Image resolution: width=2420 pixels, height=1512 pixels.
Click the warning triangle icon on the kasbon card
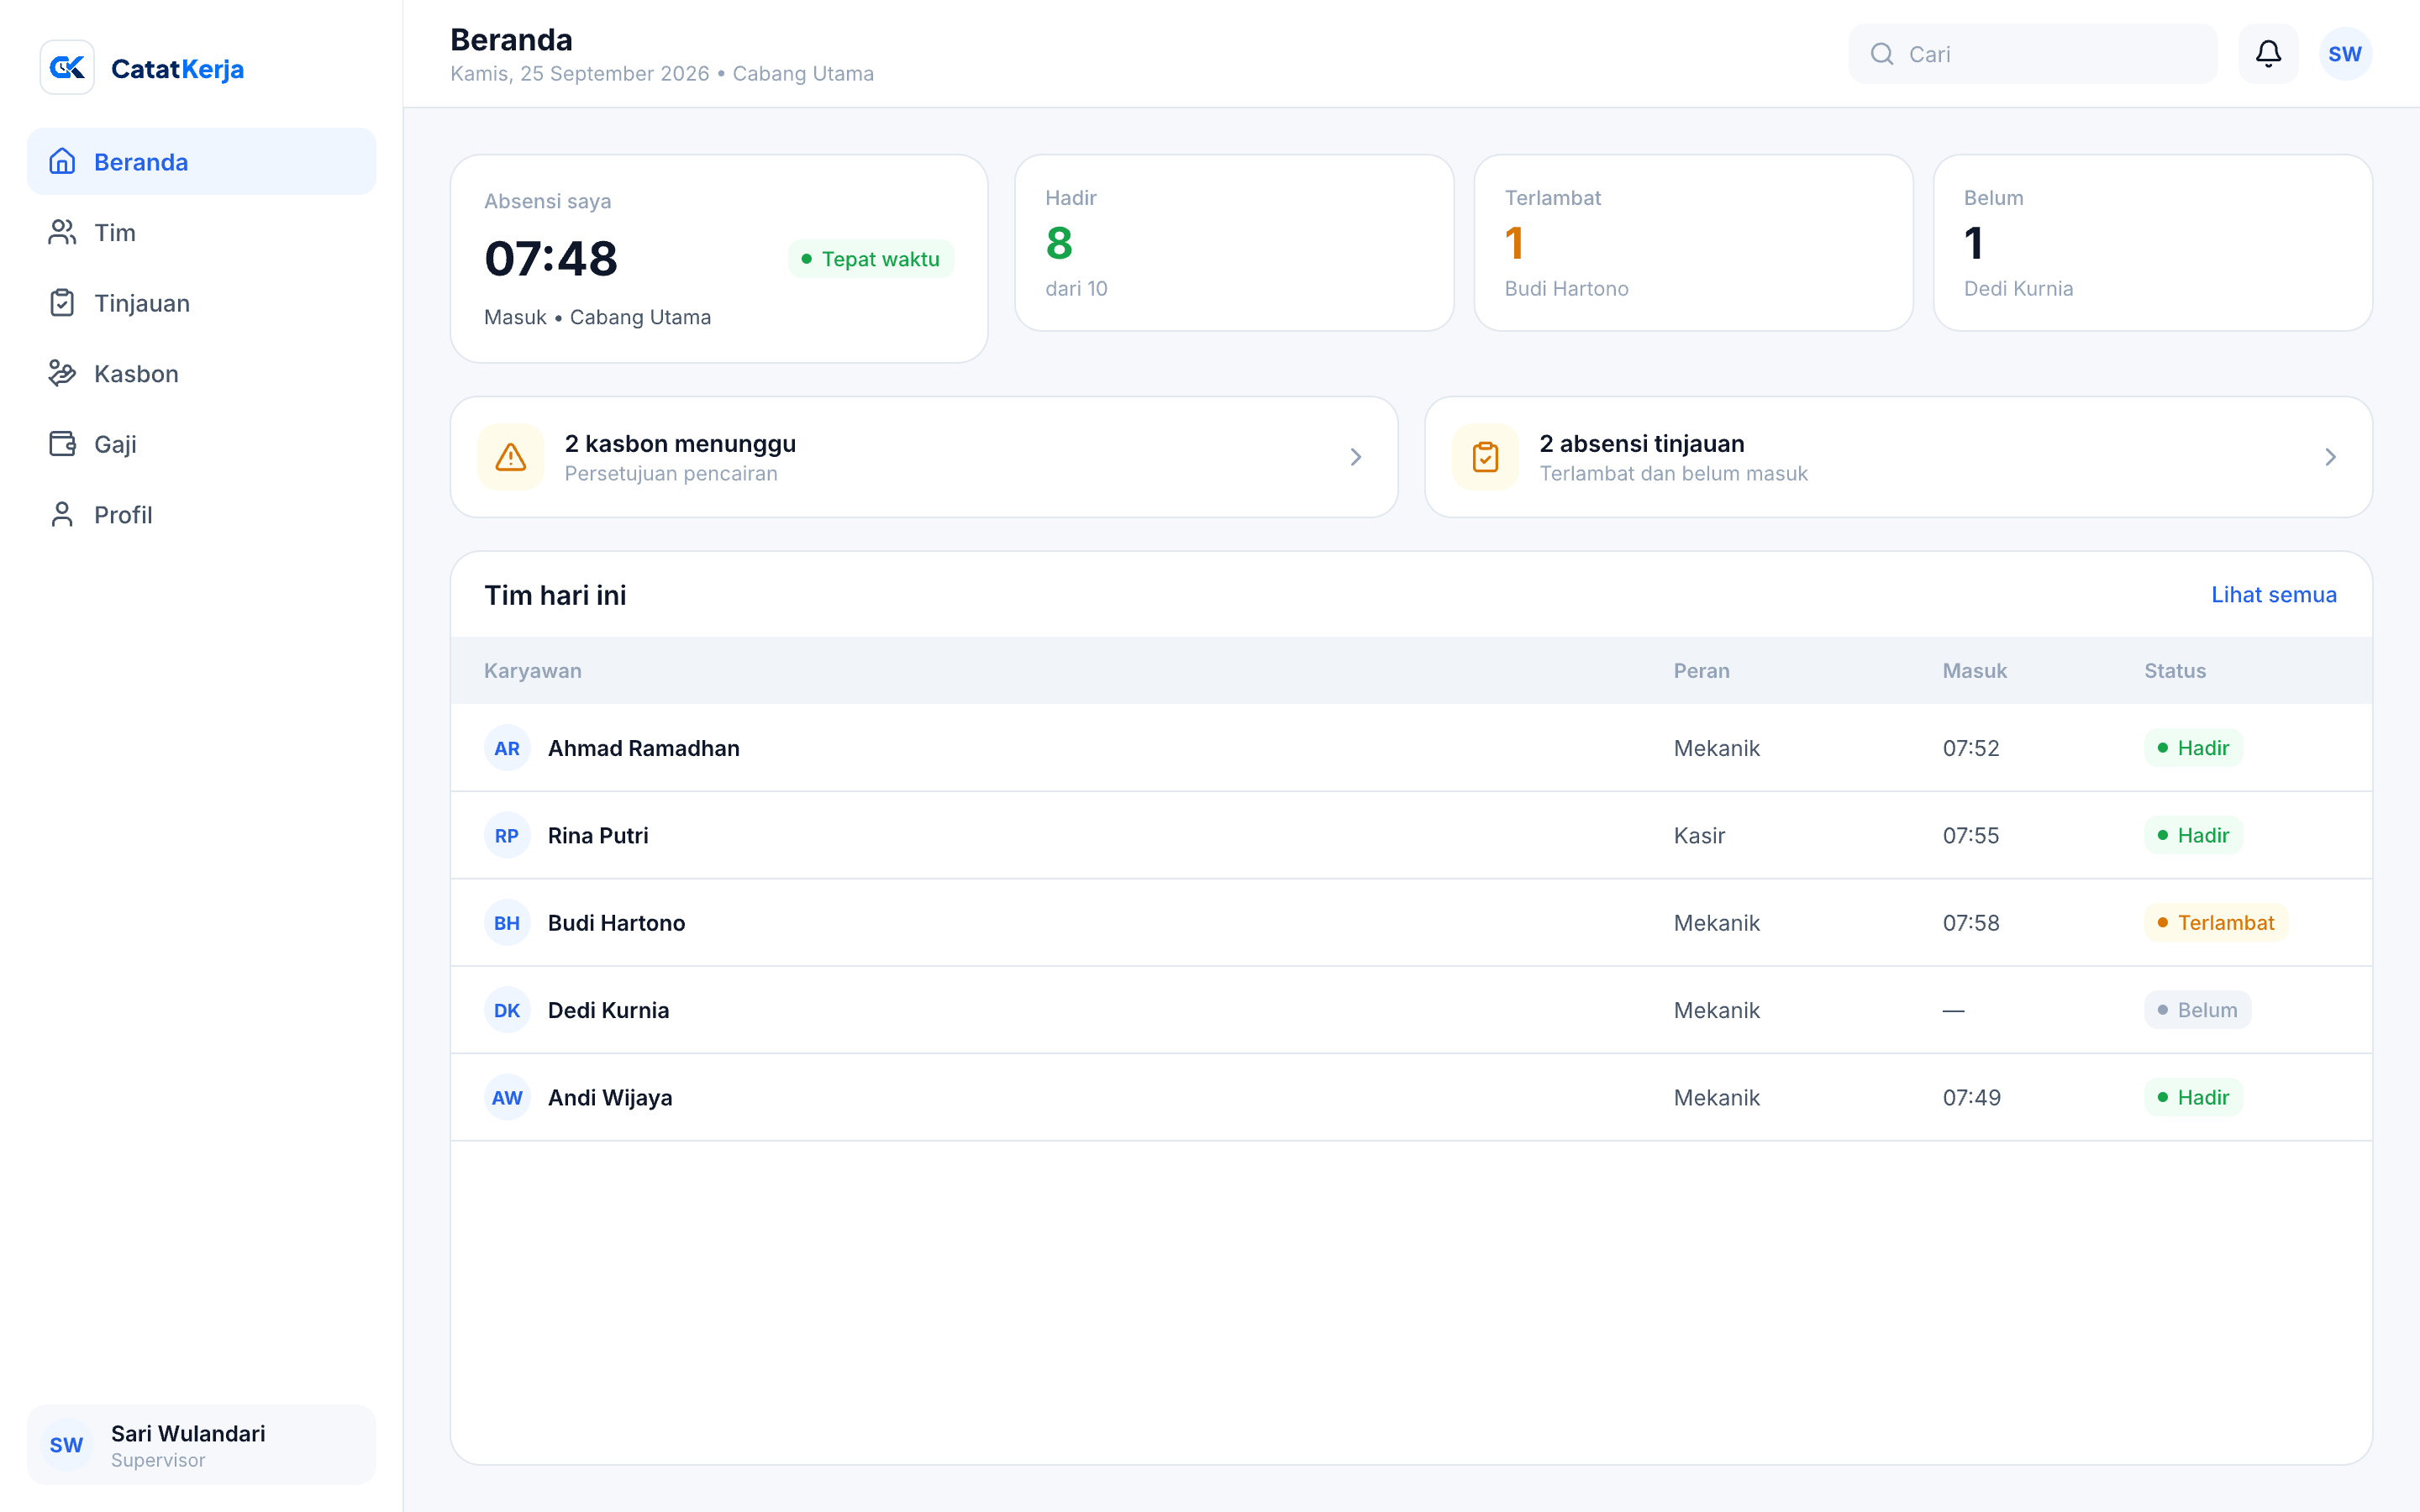tap(510, 457)
